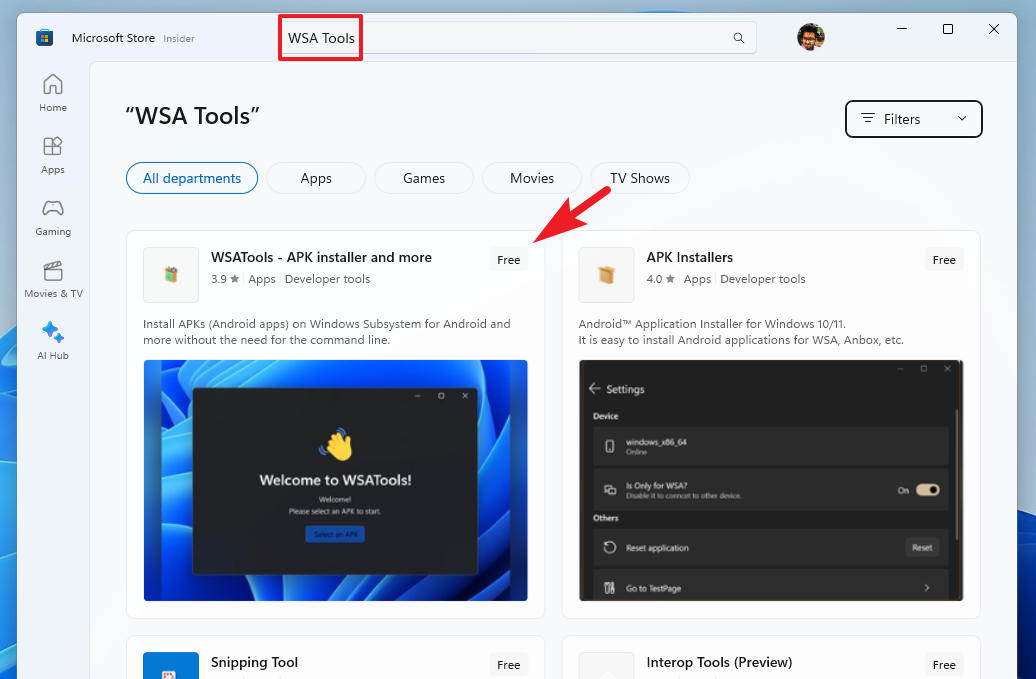The height and width of the screenshot is (679, 1036).
Task: Click Free button on APK Installers card
Action: pos(944,260)
